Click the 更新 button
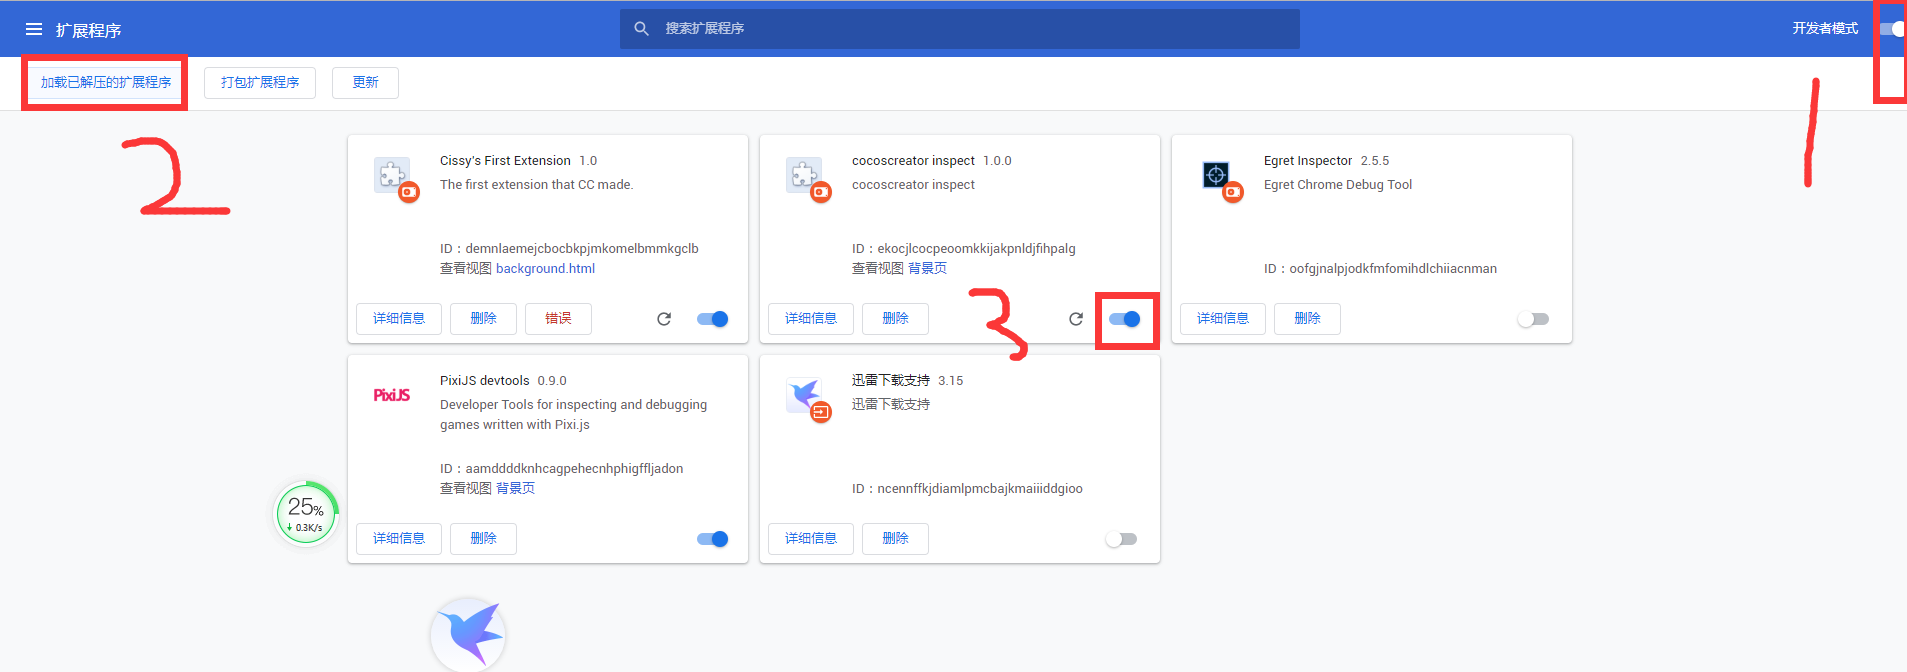Screen dimensions: 1907x672 point(365,83)
